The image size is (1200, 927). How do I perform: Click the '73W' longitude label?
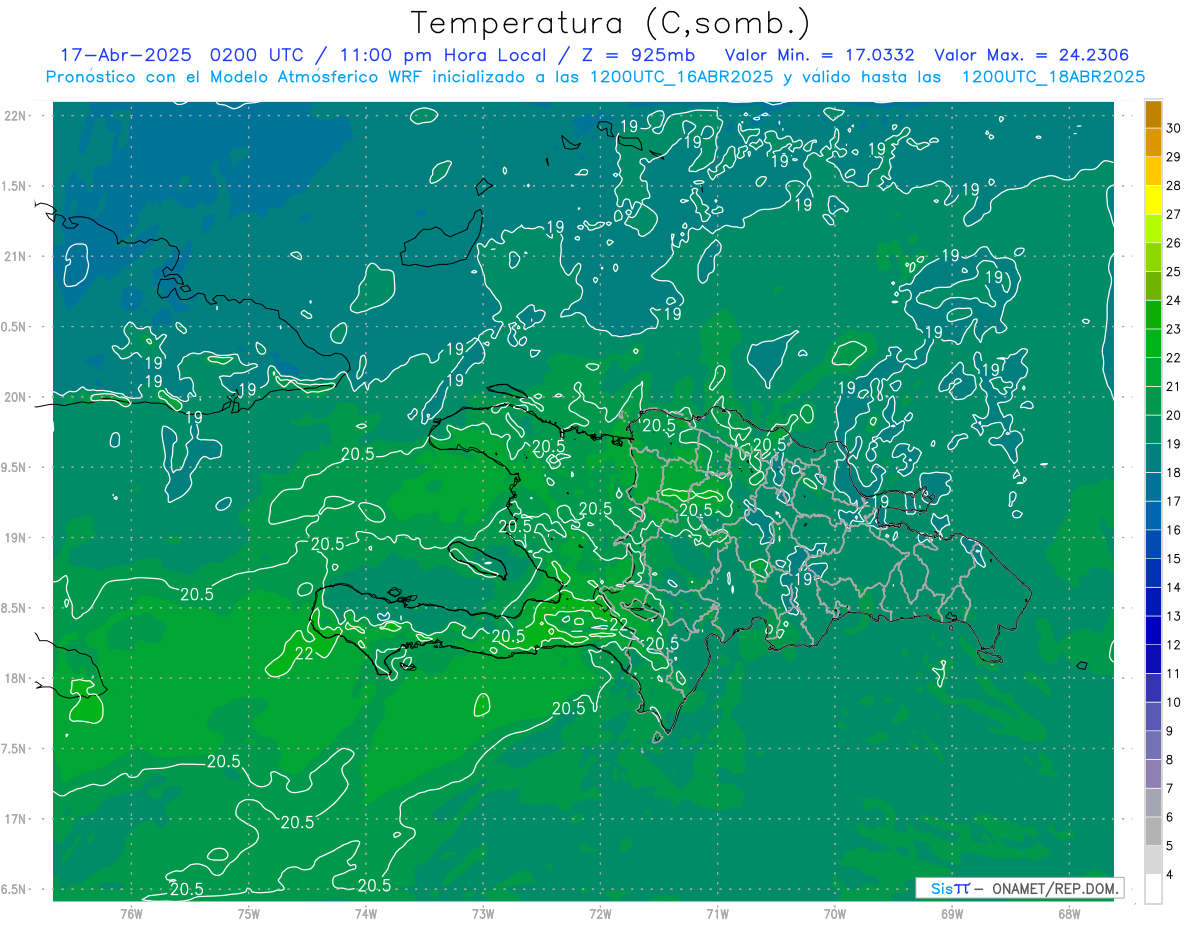[x=483, y=912]
